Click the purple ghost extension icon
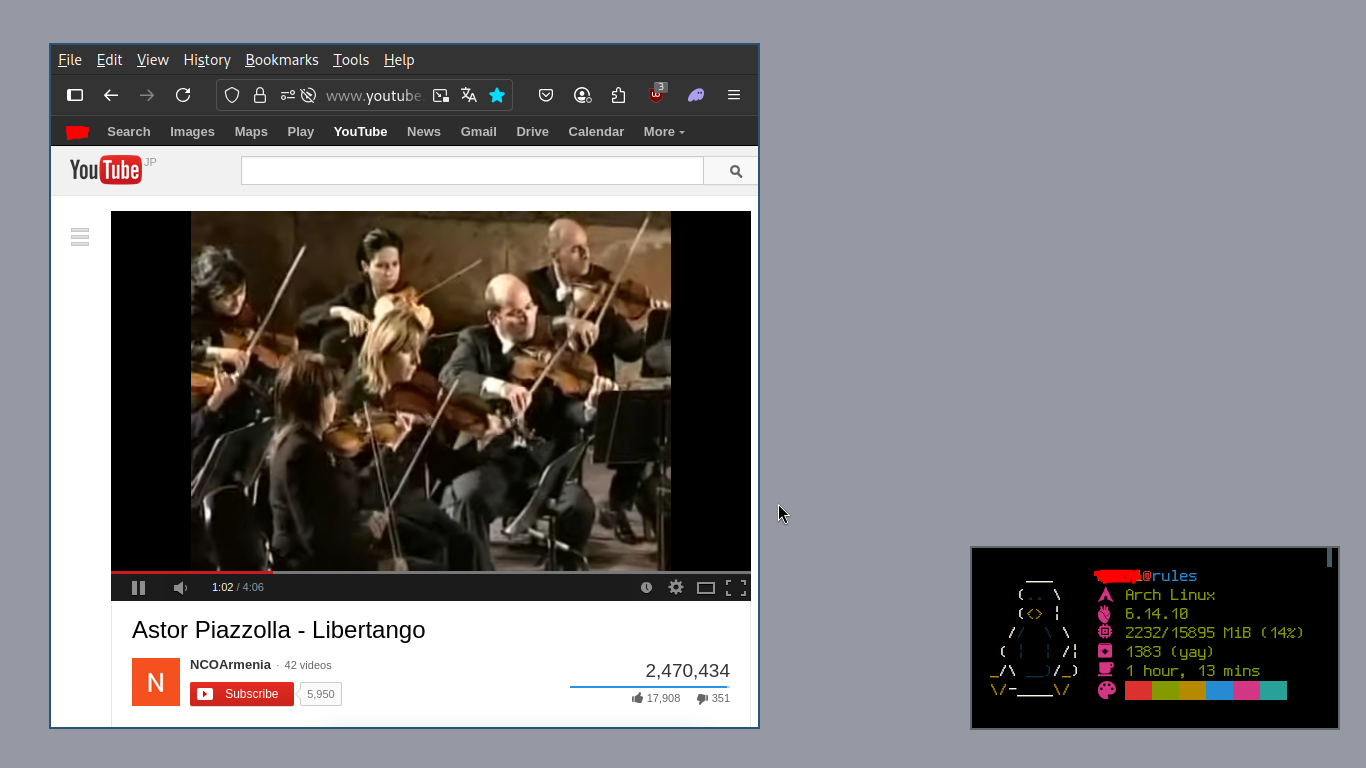Image resolution: width=1366 pixels, height=768 pixels. coord(696,95)
